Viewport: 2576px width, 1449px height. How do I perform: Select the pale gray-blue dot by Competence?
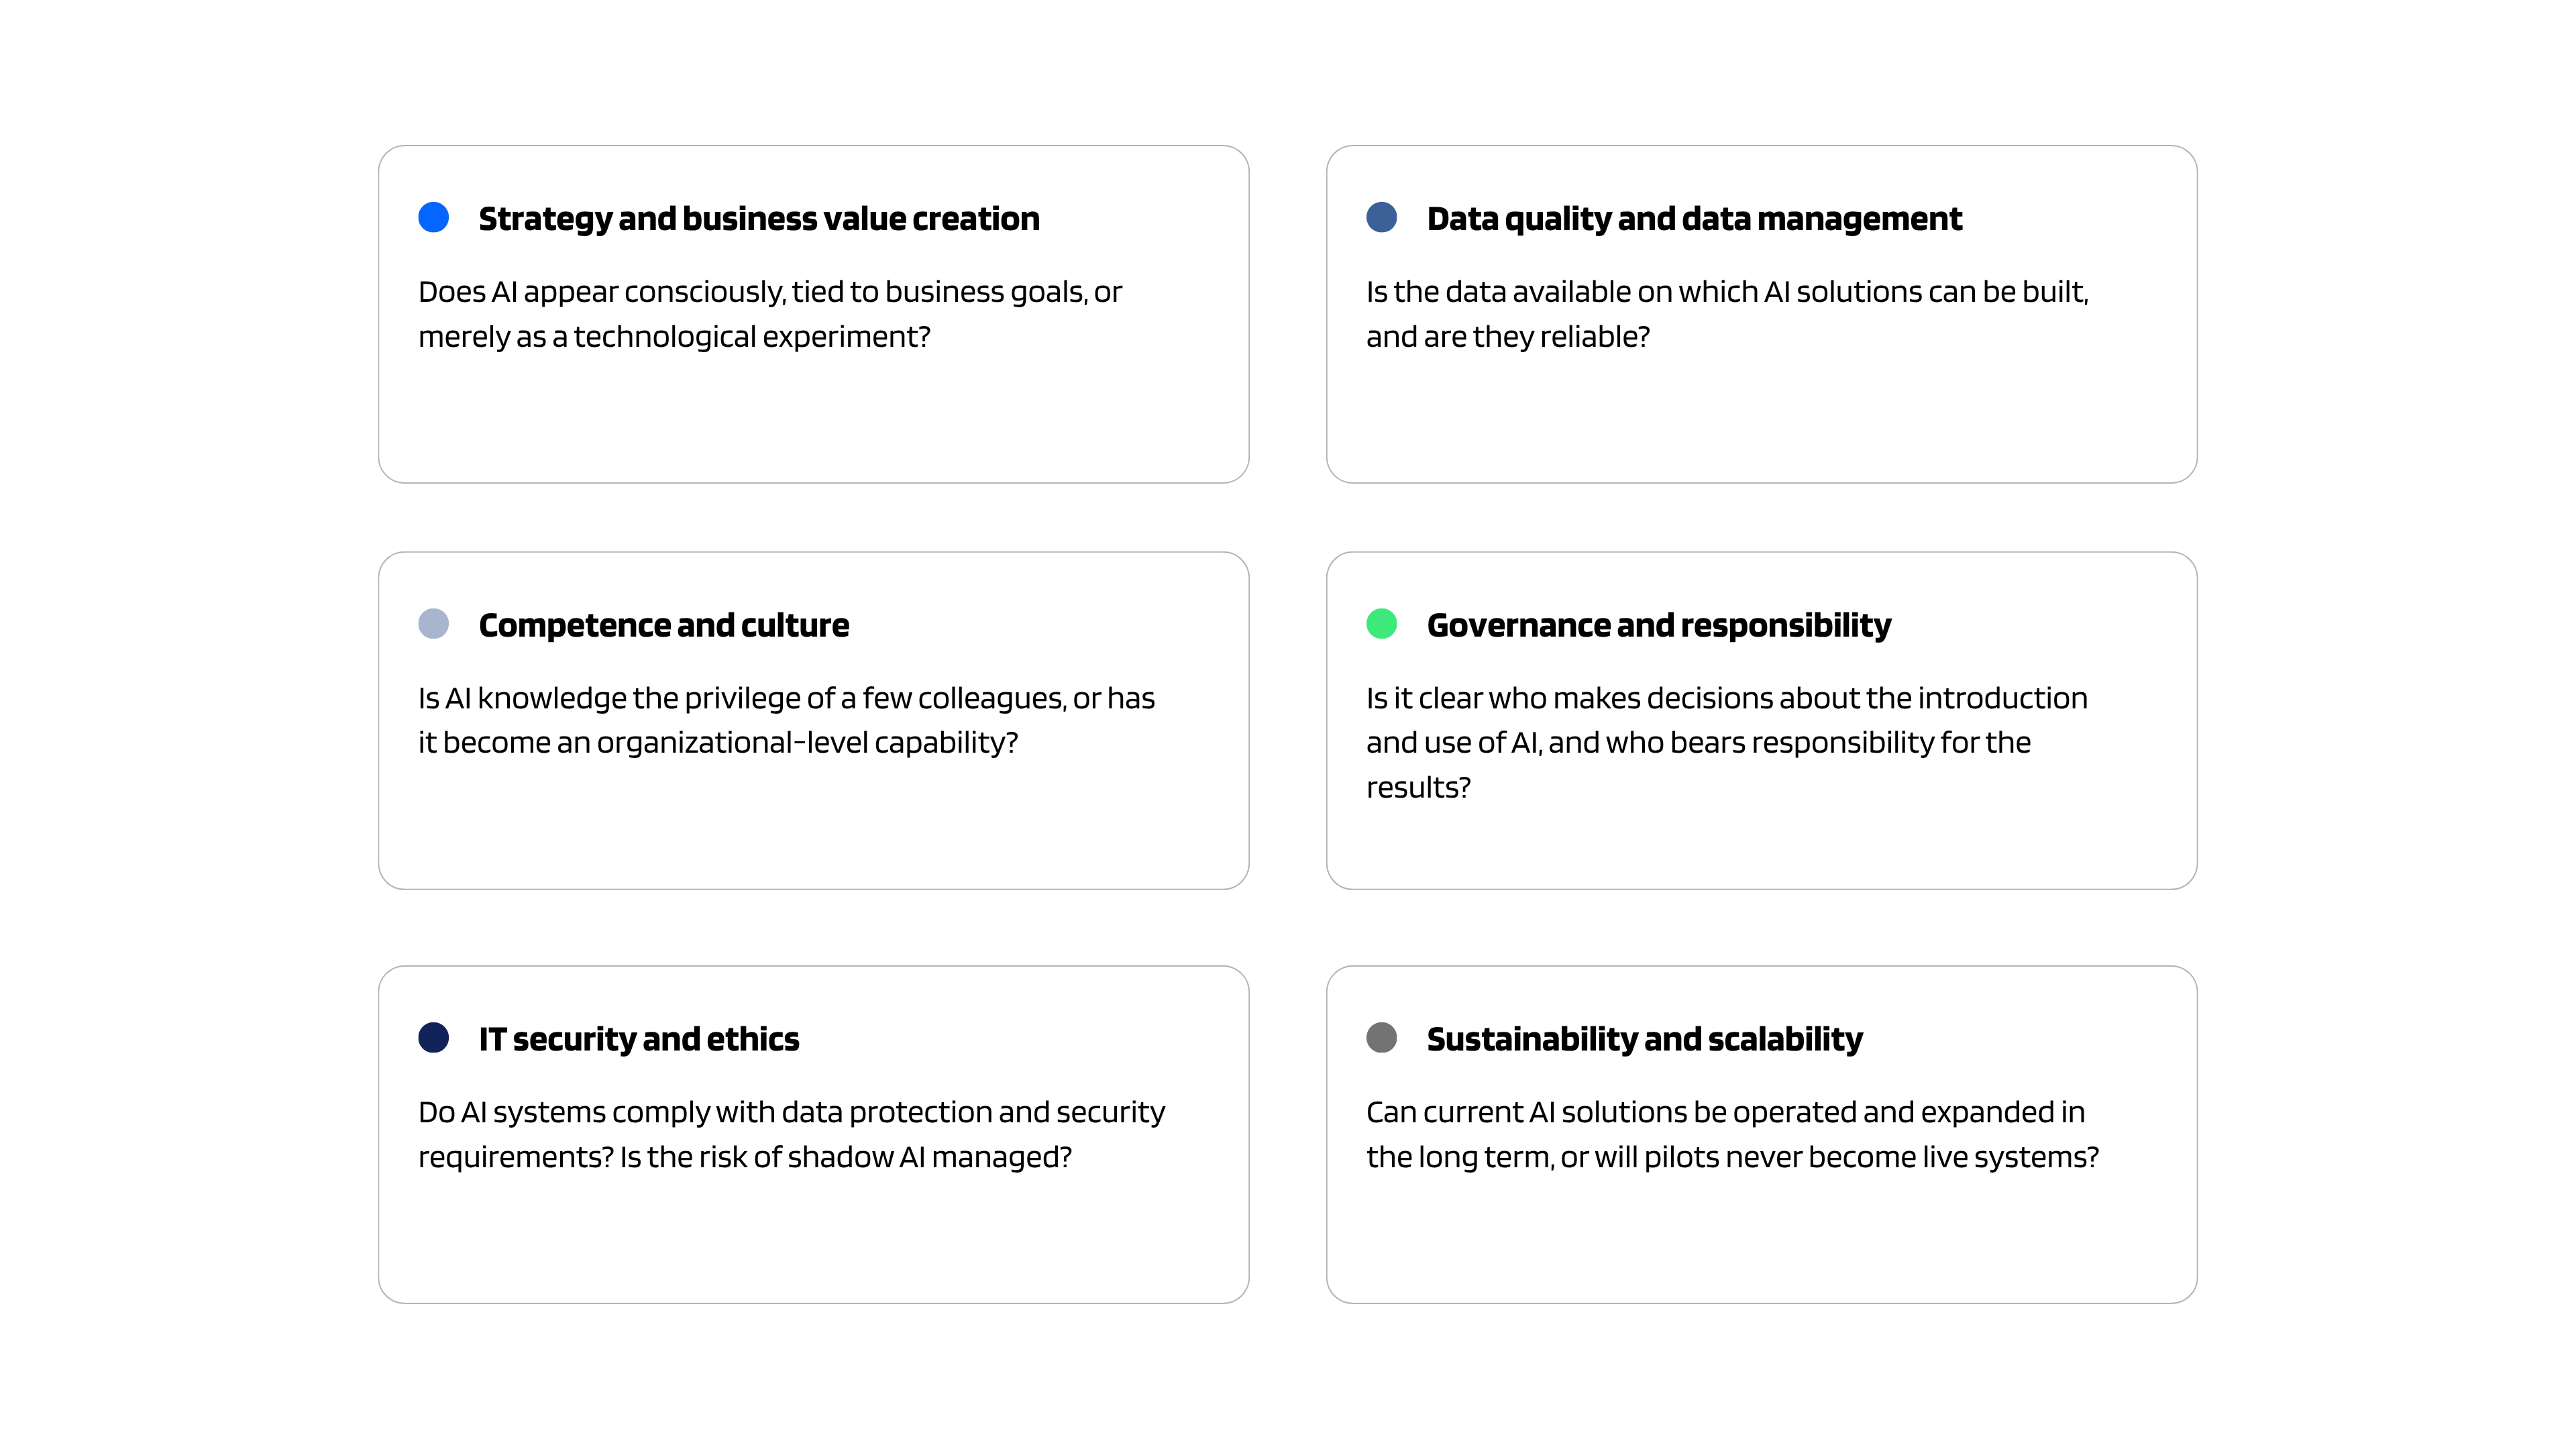click(x=433, y=624)
